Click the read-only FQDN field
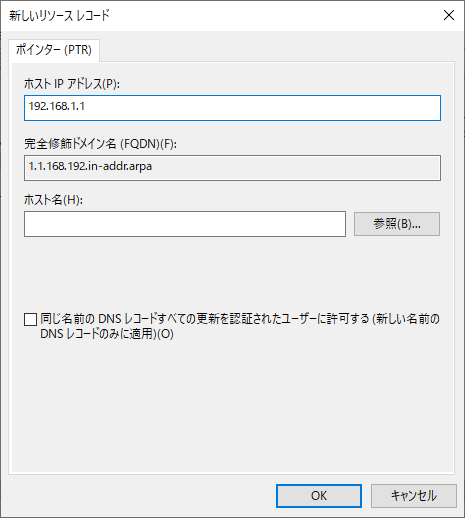The height and width of the screenshot is (518, 465). click(232, 168)
